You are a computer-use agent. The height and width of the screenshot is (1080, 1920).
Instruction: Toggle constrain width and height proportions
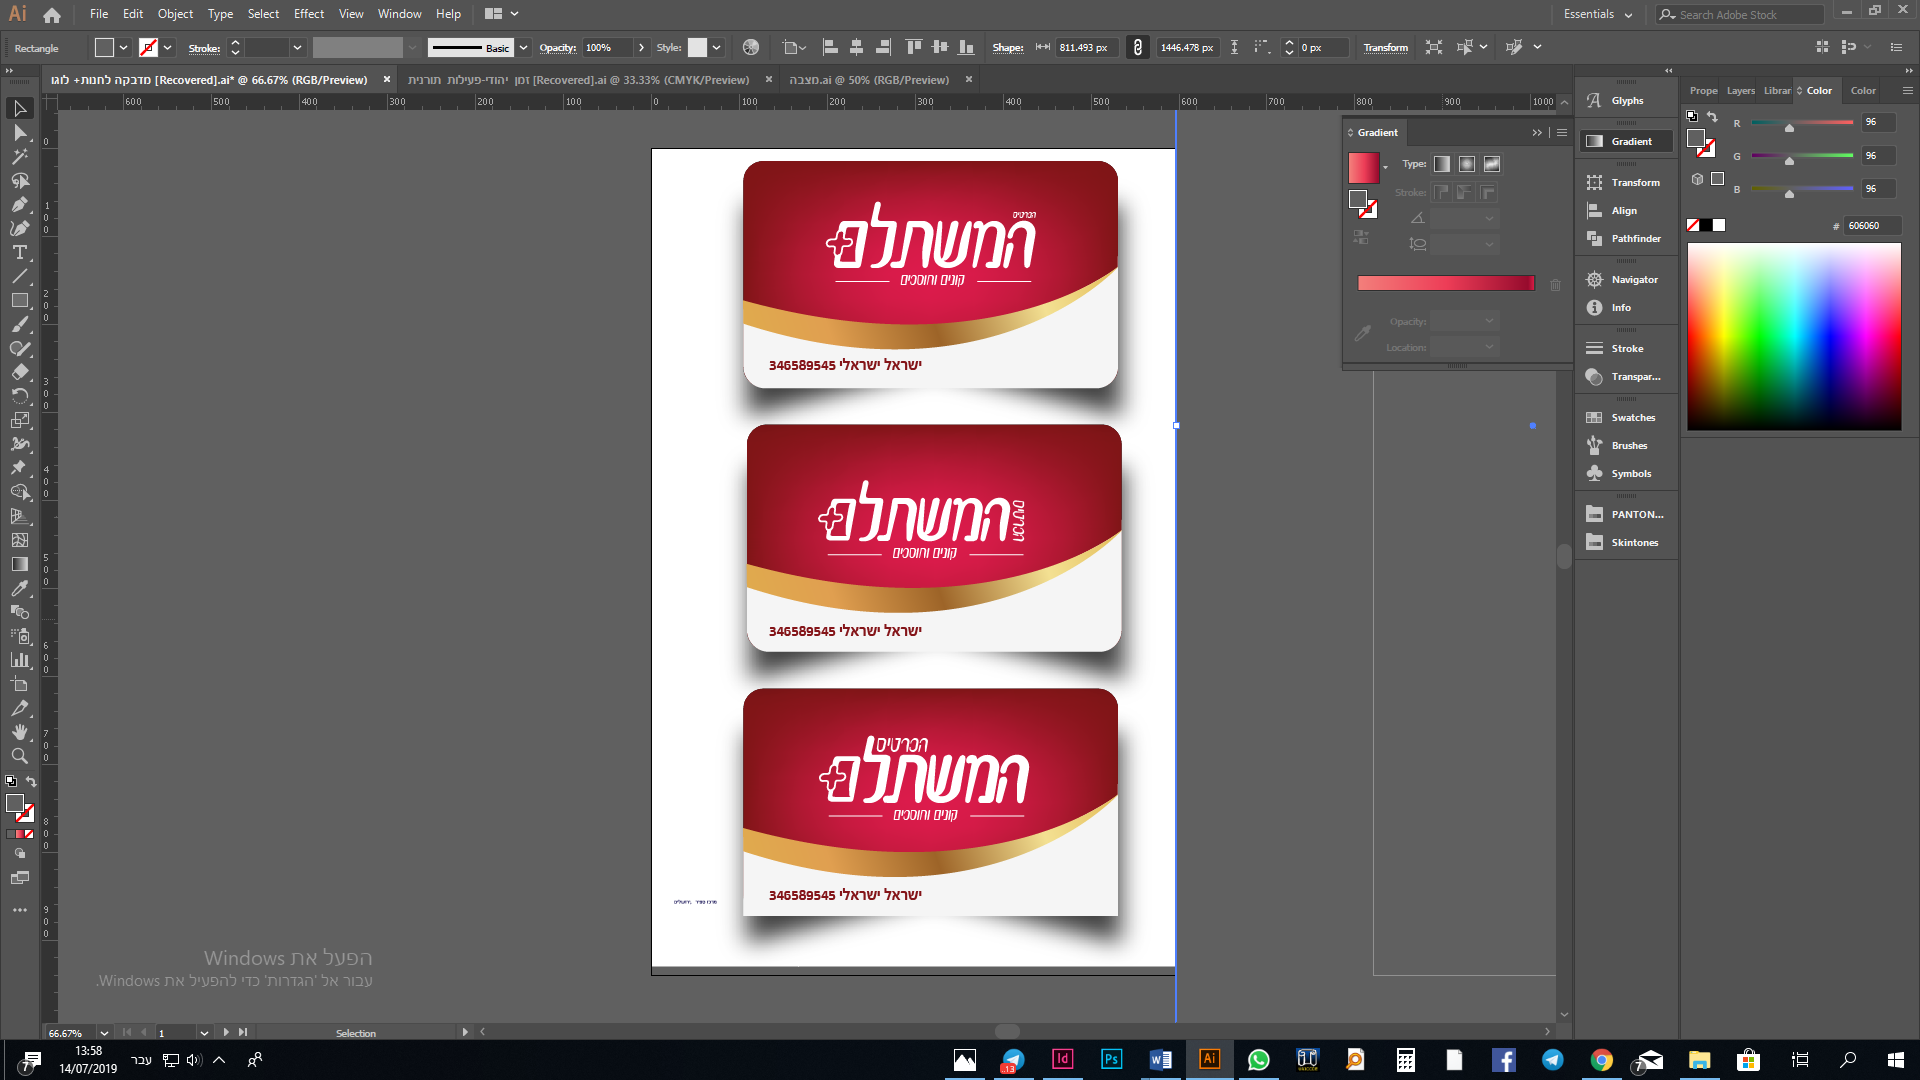[1137, 48]
